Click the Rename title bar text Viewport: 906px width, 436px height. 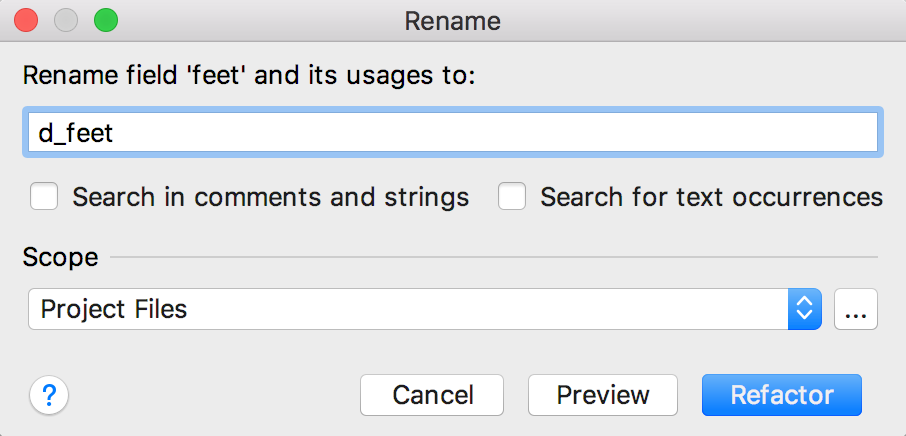[x=452, y=22]
